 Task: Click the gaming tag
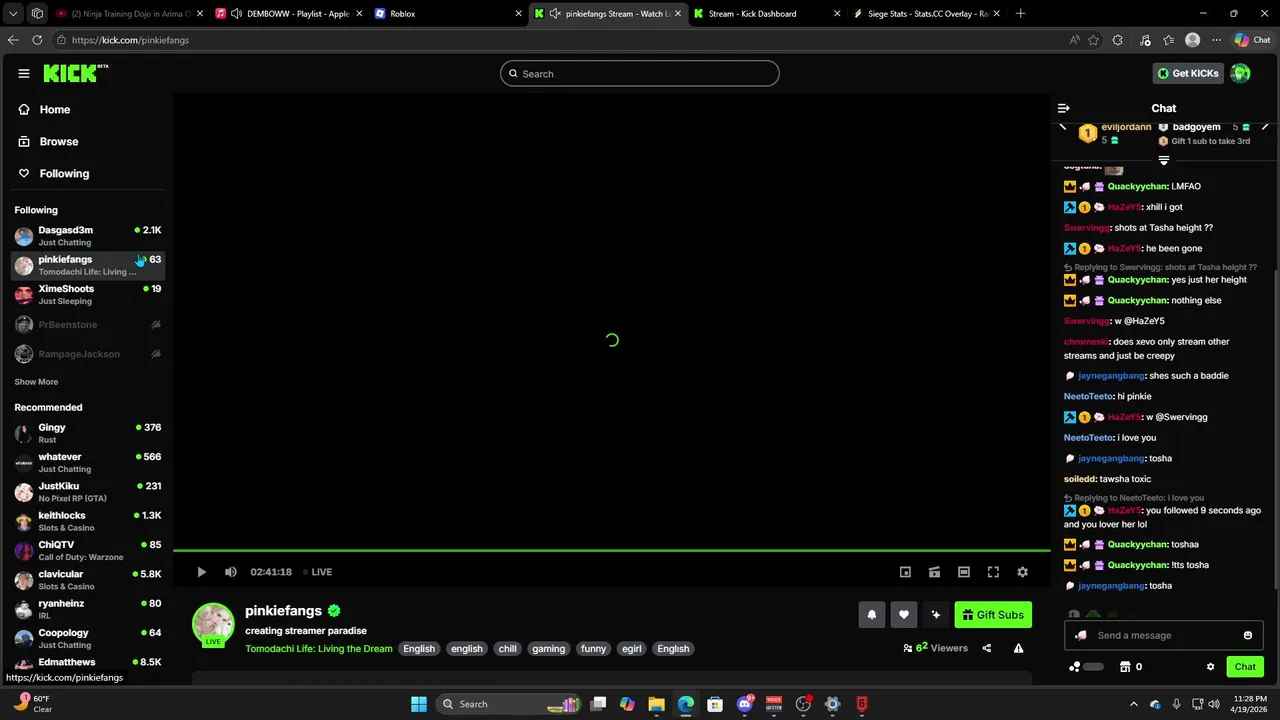point(548,649)
